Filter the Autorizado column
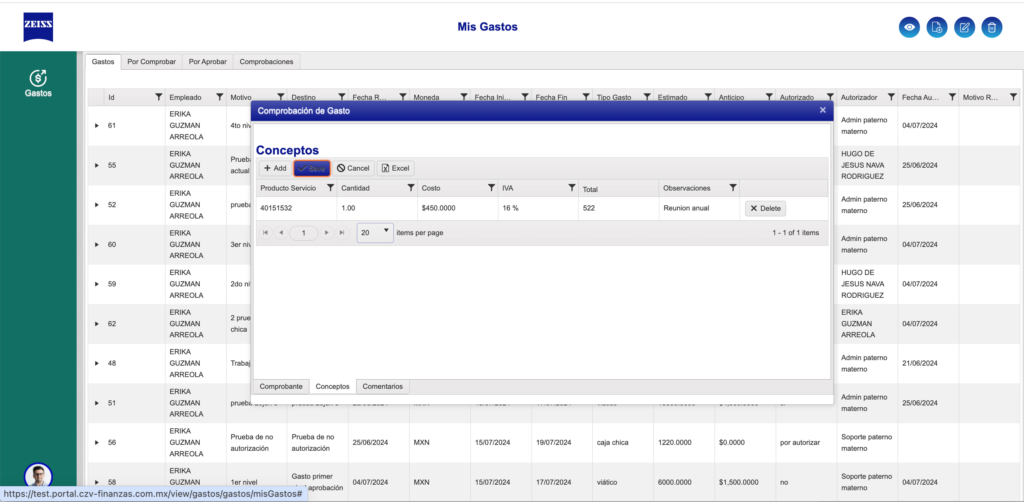 coord(829,97)
